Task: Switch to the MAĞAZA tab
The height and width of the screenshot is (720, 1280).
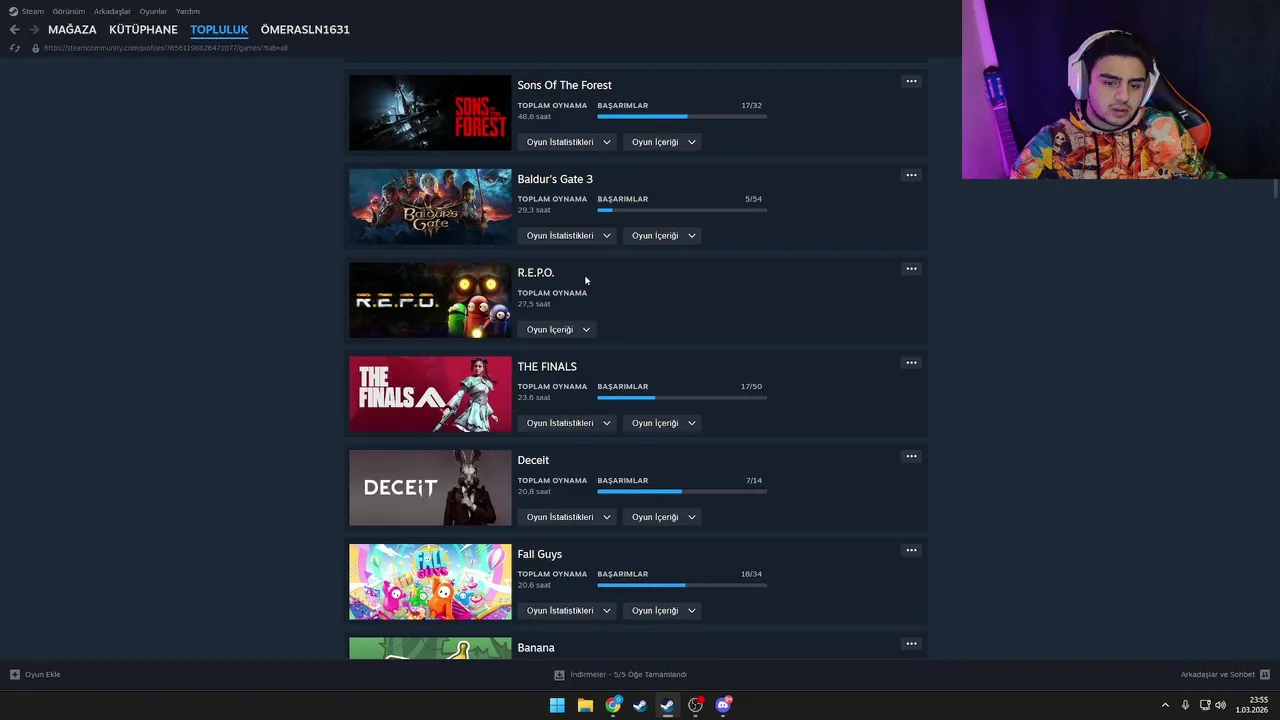Action: pos(72,30)
